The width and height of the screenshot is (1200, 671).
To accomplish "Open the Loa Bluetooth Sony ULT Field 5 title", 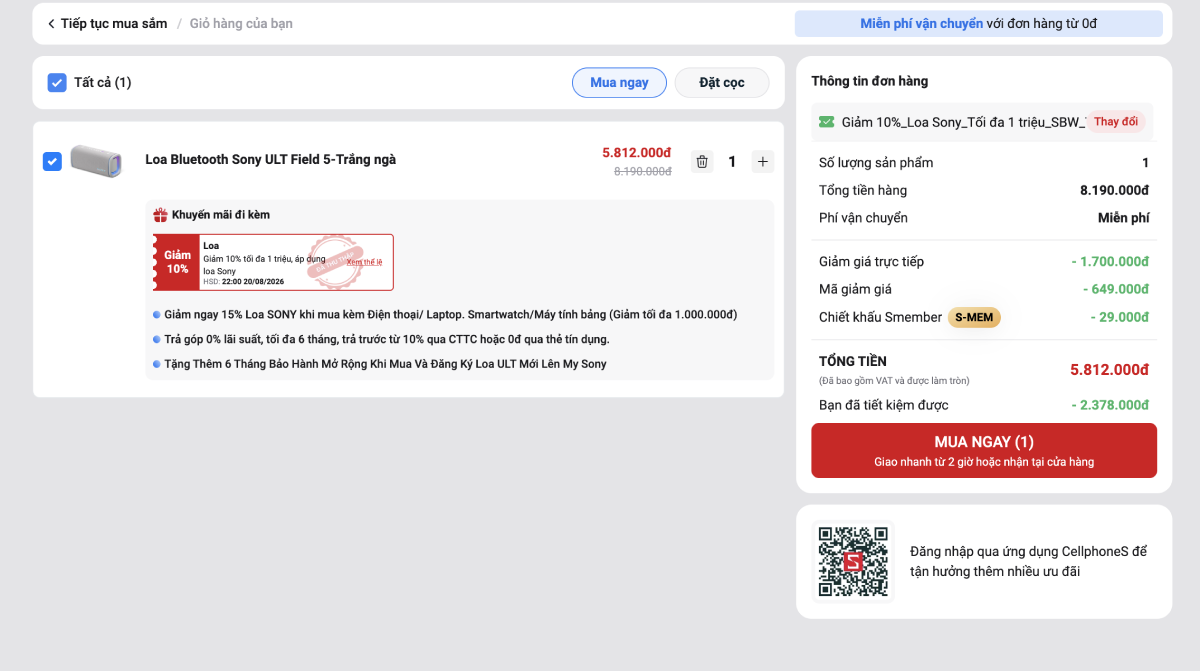I will point(270,159).
